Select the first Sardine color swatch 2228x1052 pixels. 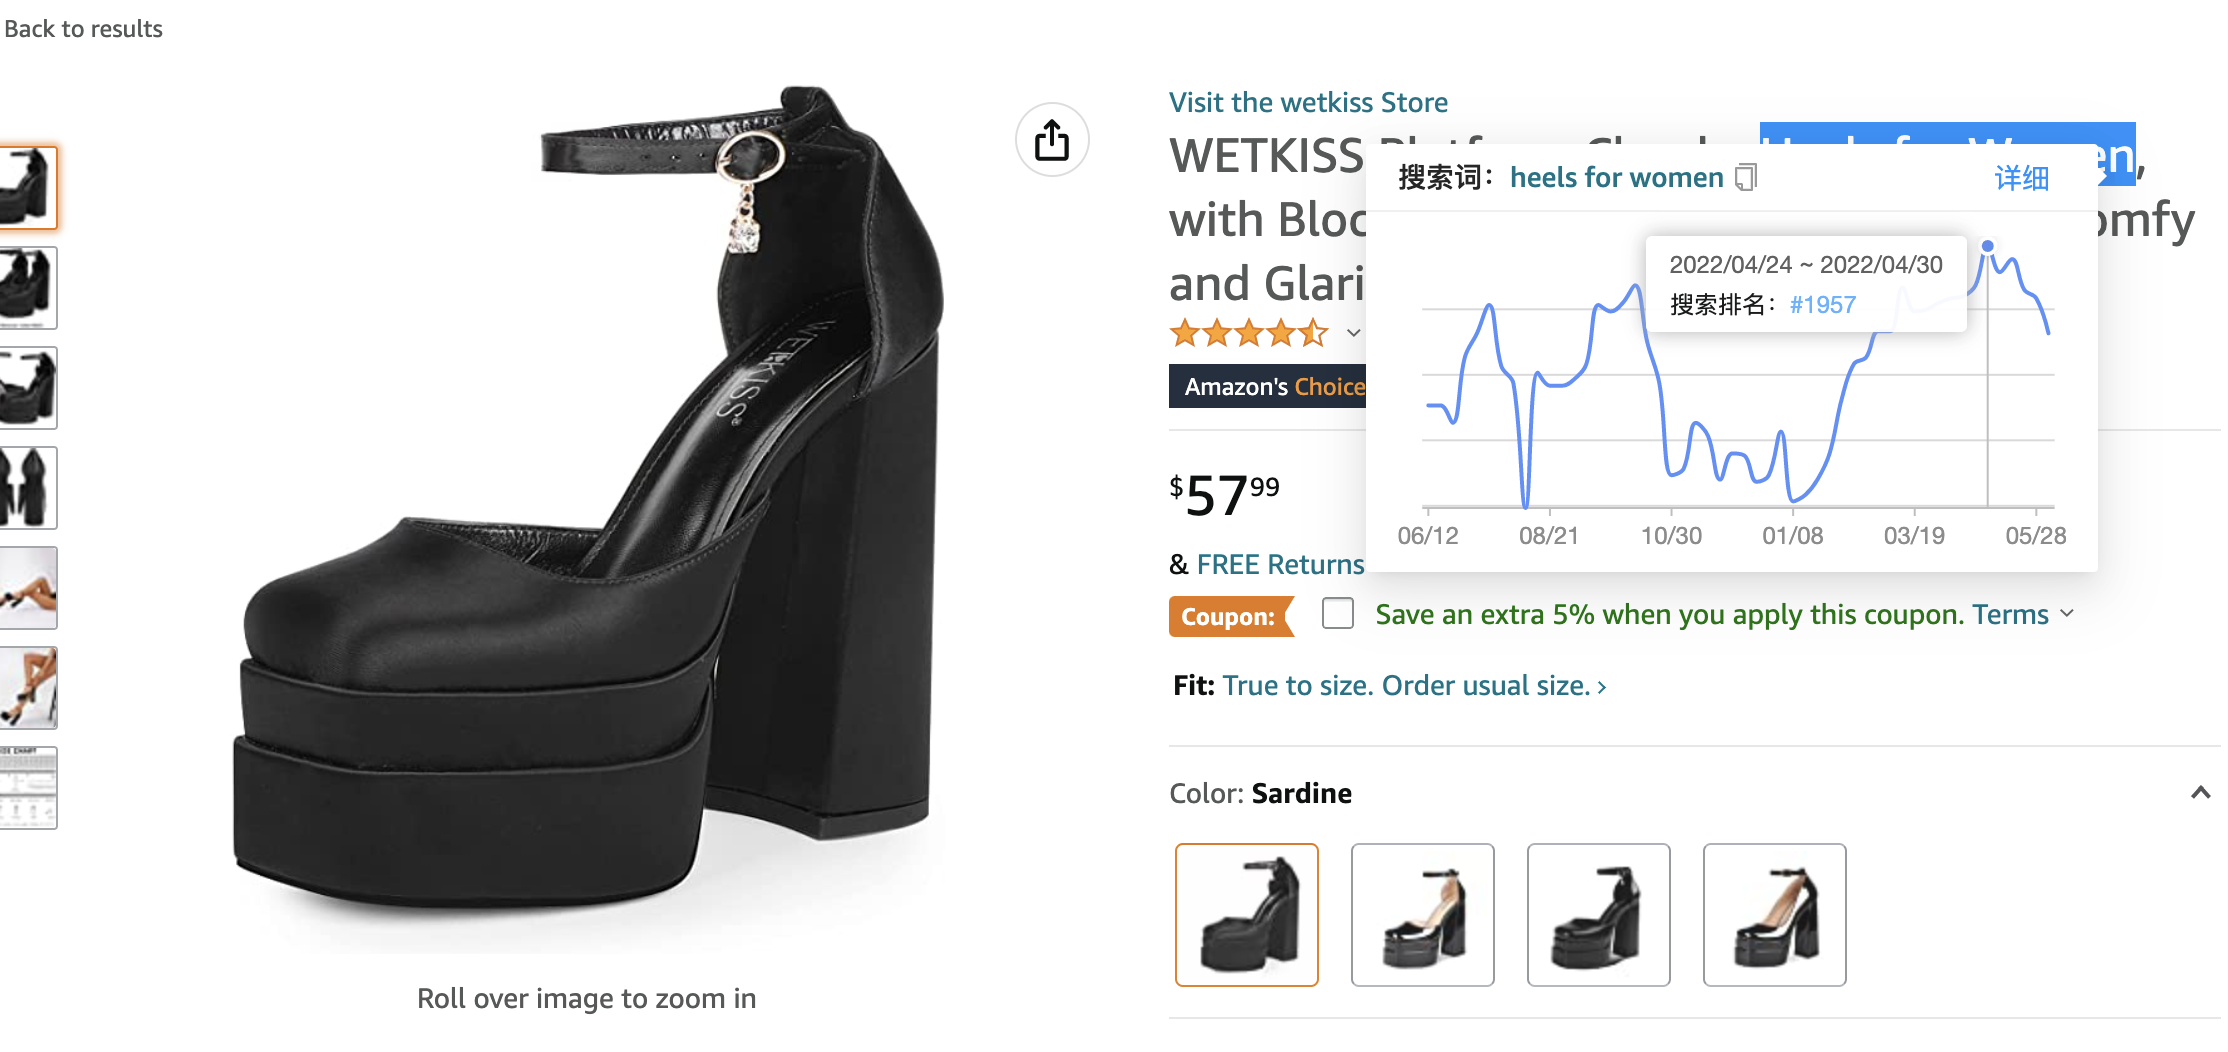[1247, 915]
